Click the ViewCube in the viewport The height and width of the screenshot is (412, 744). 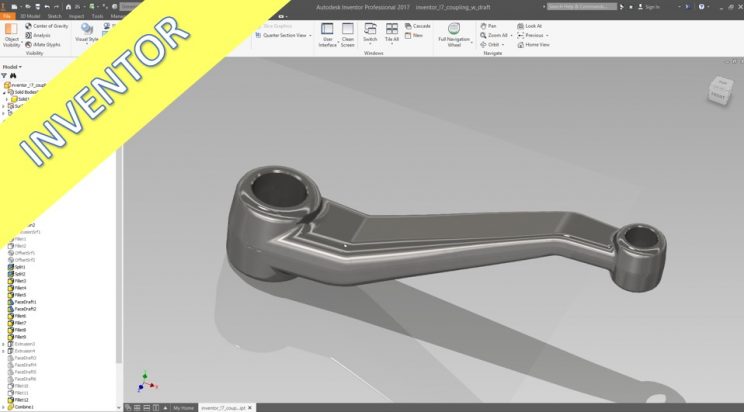719,90
